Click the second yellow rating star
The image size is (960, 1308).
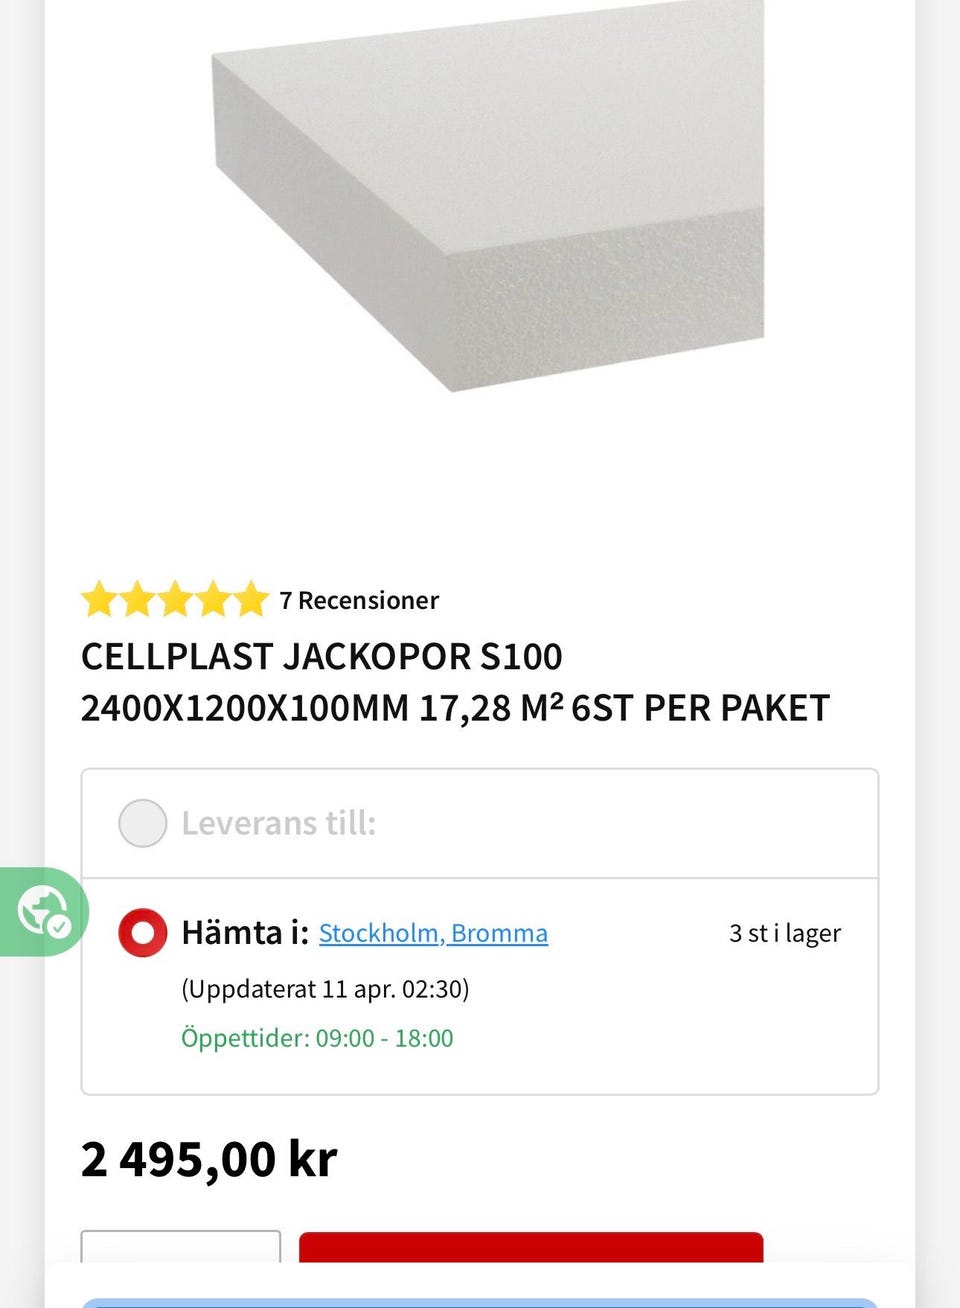(137, 600)
